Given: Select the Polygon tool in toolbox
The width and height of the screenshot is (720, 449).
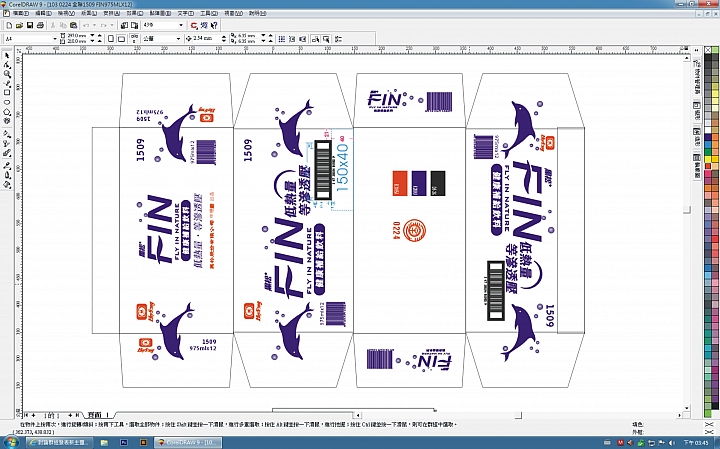Looking at the screenshot, I should (x=6, y=112).
